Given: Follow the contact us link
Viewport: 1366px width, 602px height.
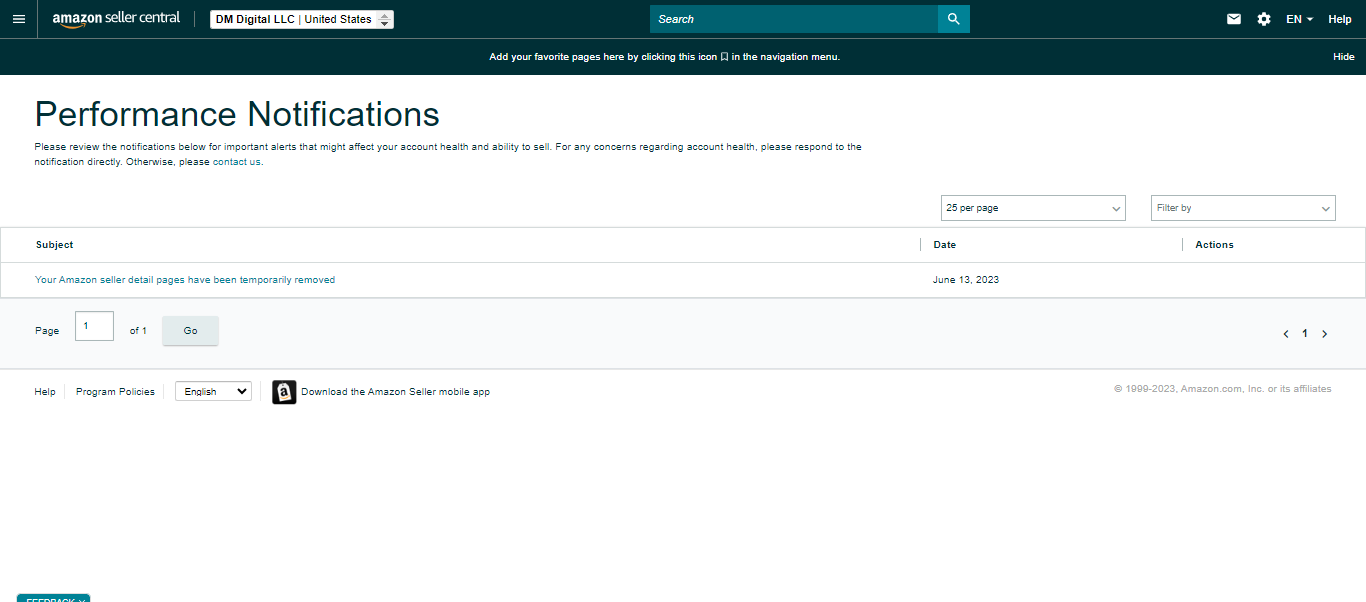Looking at the screenshot, I should (x=237, y=162).
